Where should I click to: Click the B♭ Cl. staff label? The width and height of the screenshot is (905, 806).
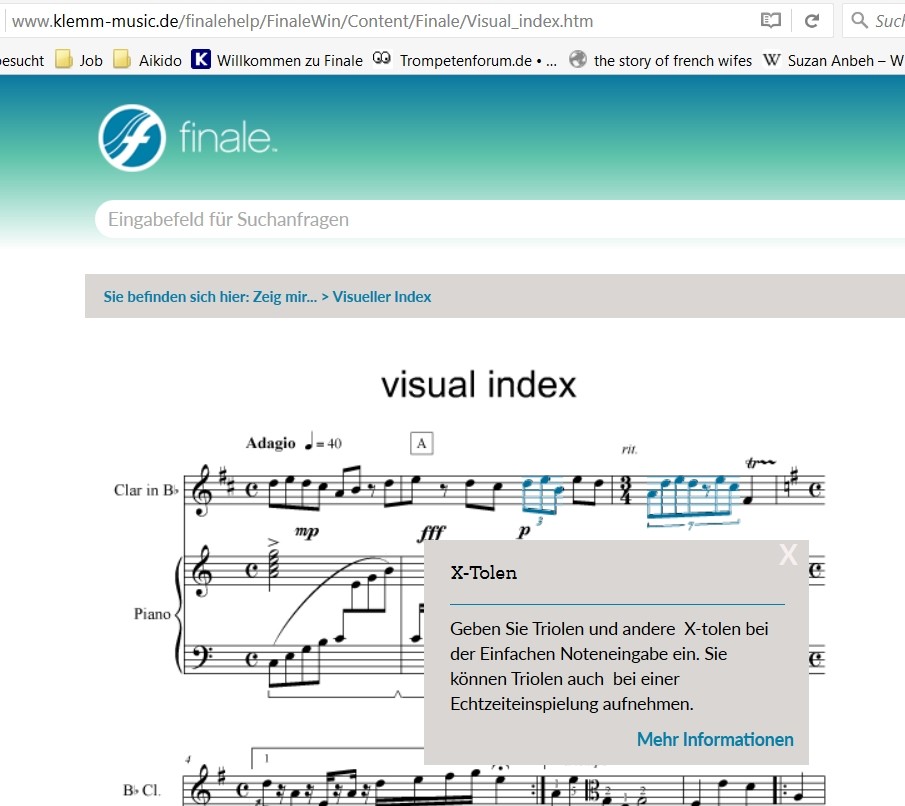pos(141,790)
